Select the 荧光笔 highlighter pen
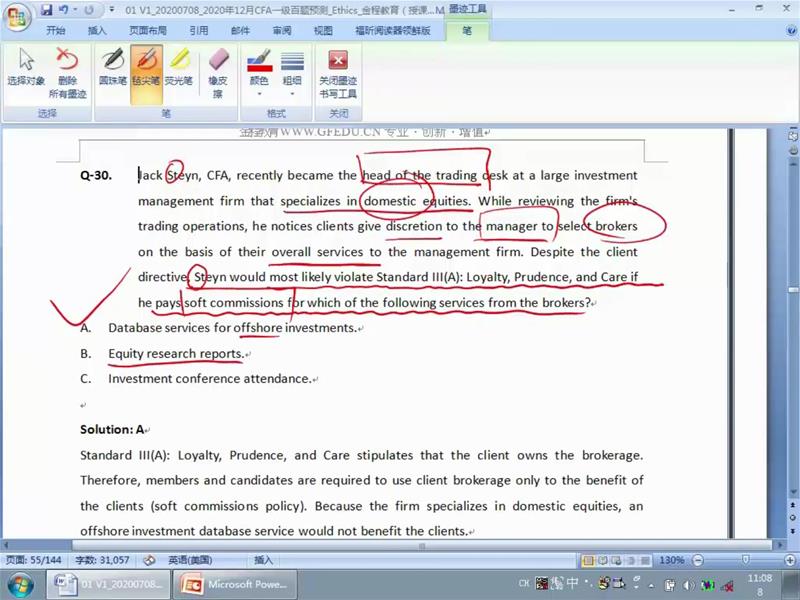Screen dimensions: 800x600 coord(179,67)
